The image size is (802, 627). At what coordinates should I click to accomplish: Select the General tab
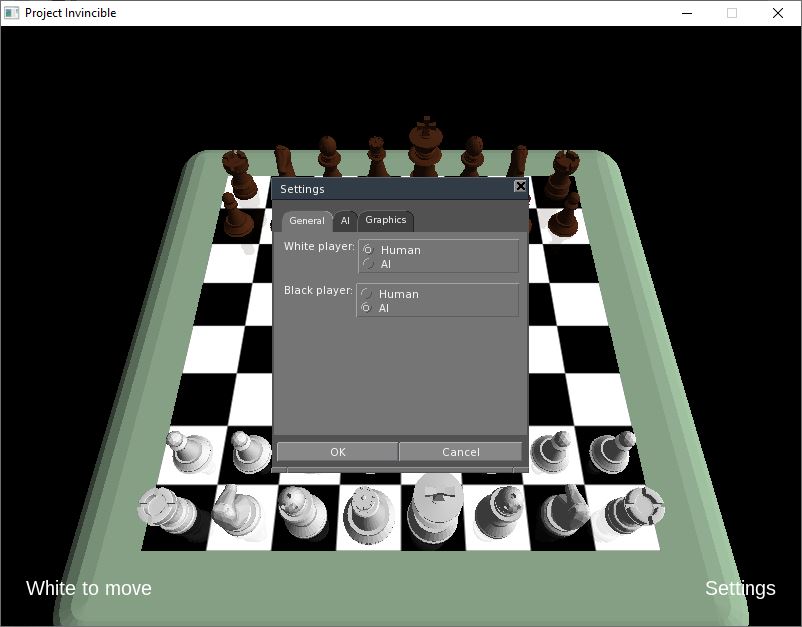(x=306, y=221)
